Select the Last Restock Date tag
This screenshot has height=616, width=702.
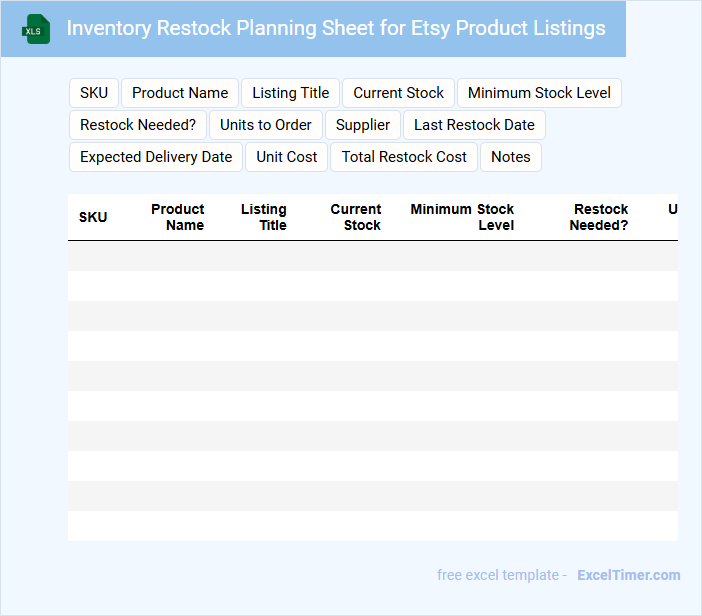[474, 125]
